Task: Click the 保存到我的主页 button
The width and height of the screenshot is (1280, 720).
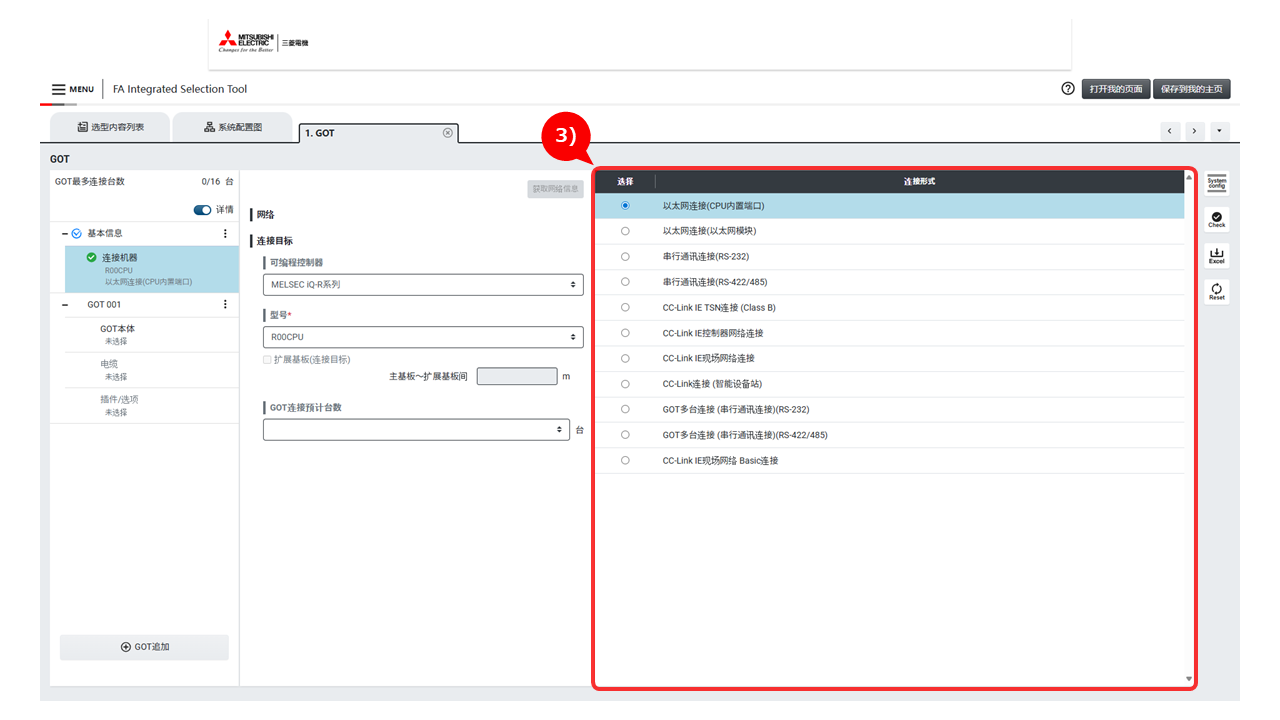Action: click(1191, 89)
